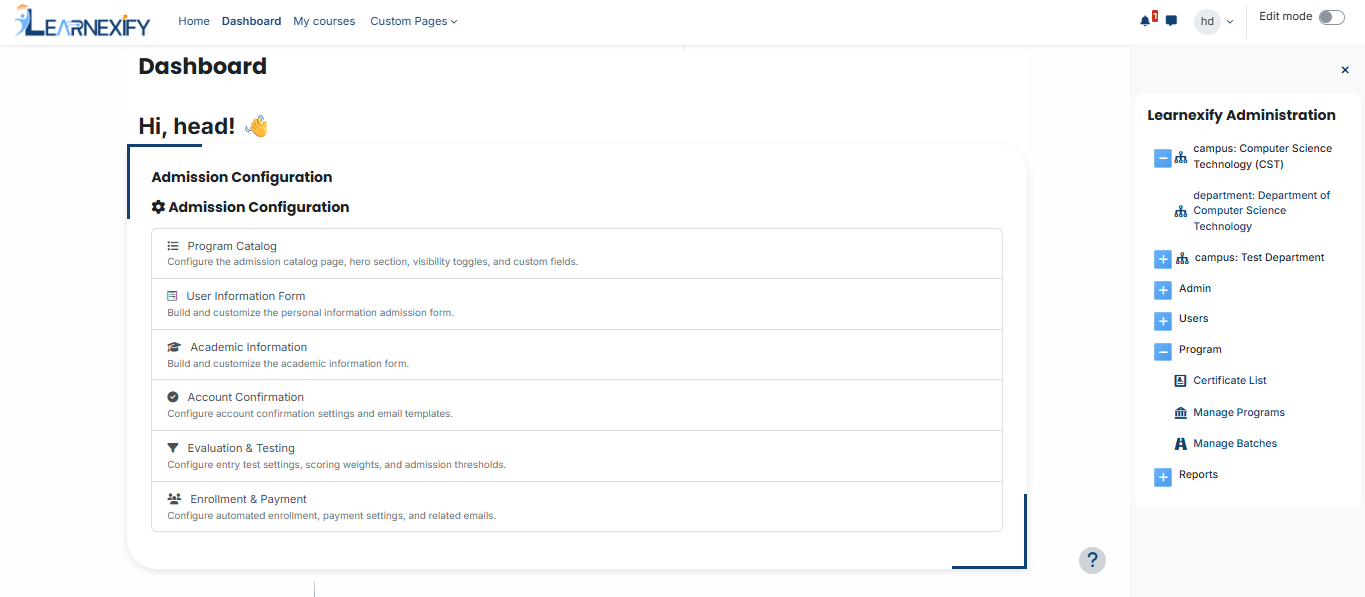The image size is (1365, 597).
Task: Click the Test Department campus hierarchy icon
Action: [x=1182, y=258]
